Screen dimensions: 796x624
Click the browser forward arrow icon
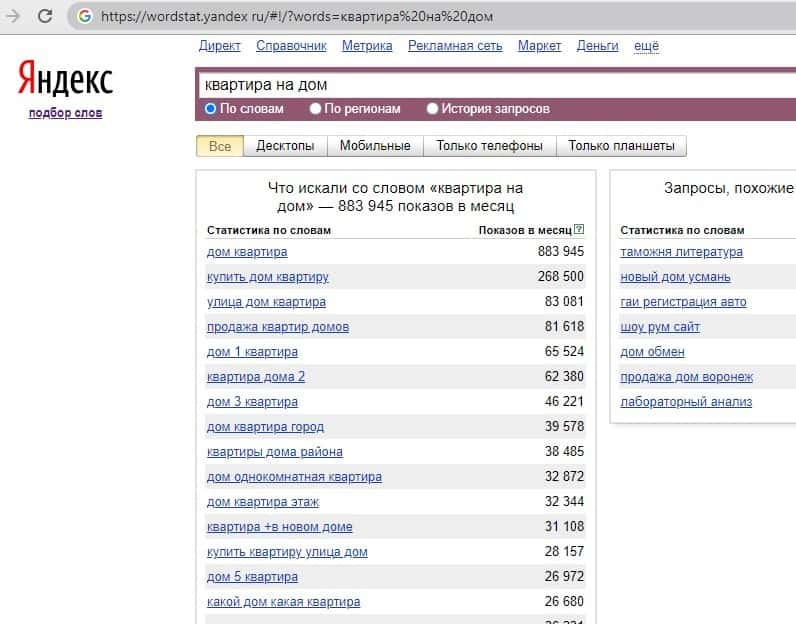(x=13, y=16)
